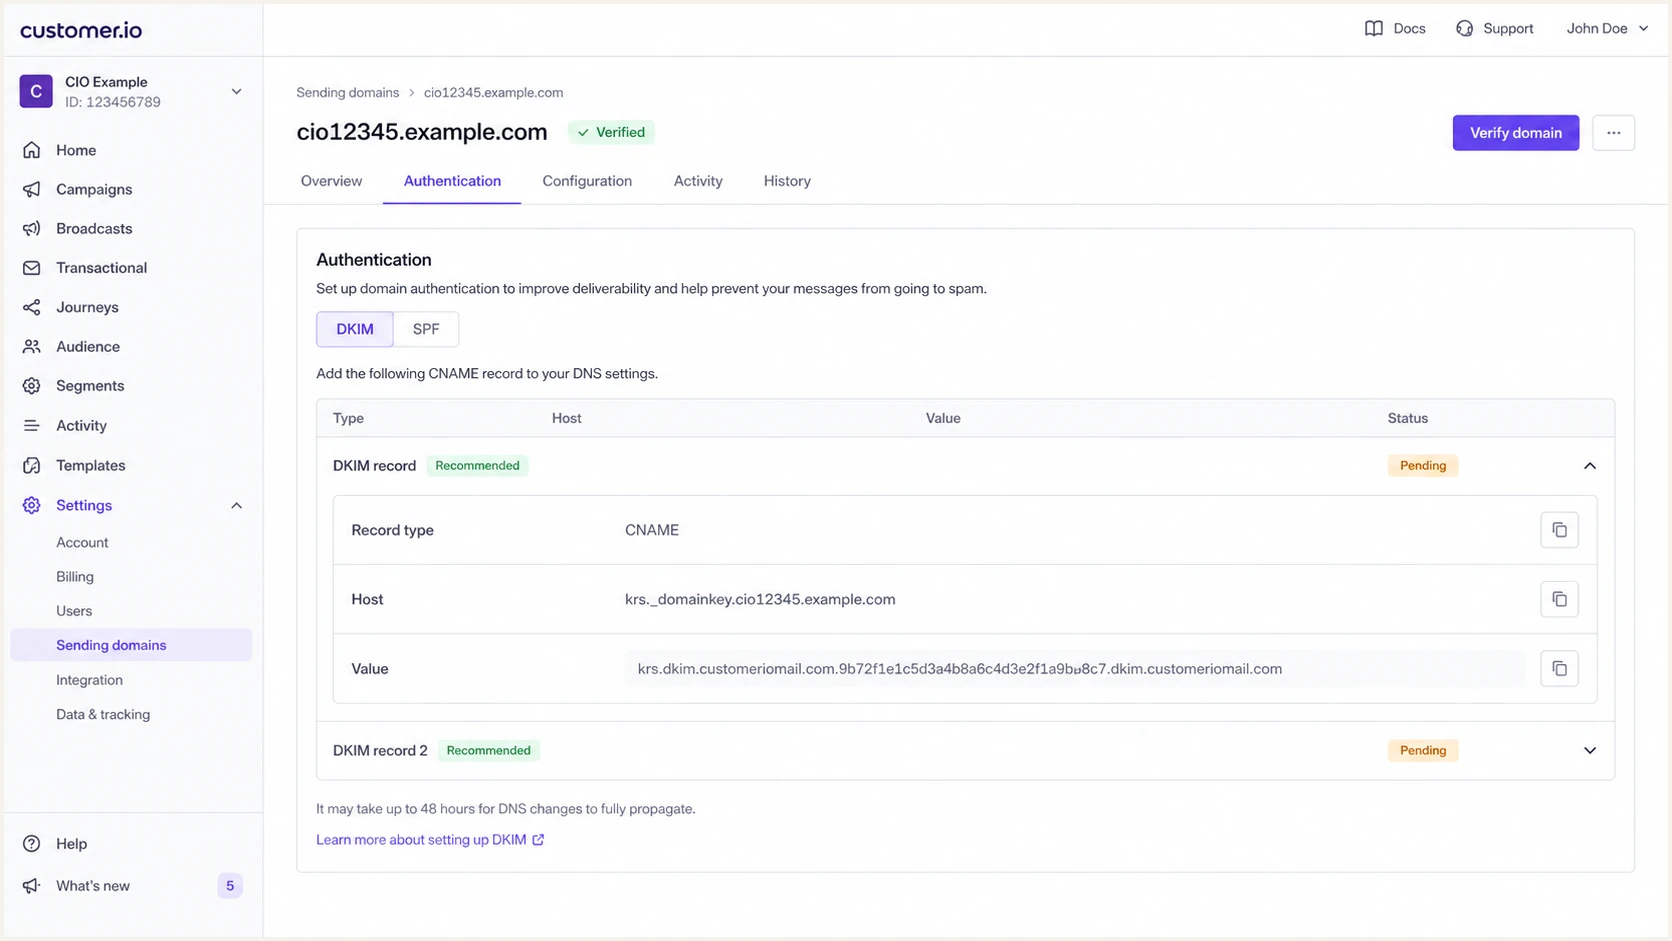This screenshot has height=941, width=1672.
Task: Open the Configuration tab
Action: coord(587,181)
